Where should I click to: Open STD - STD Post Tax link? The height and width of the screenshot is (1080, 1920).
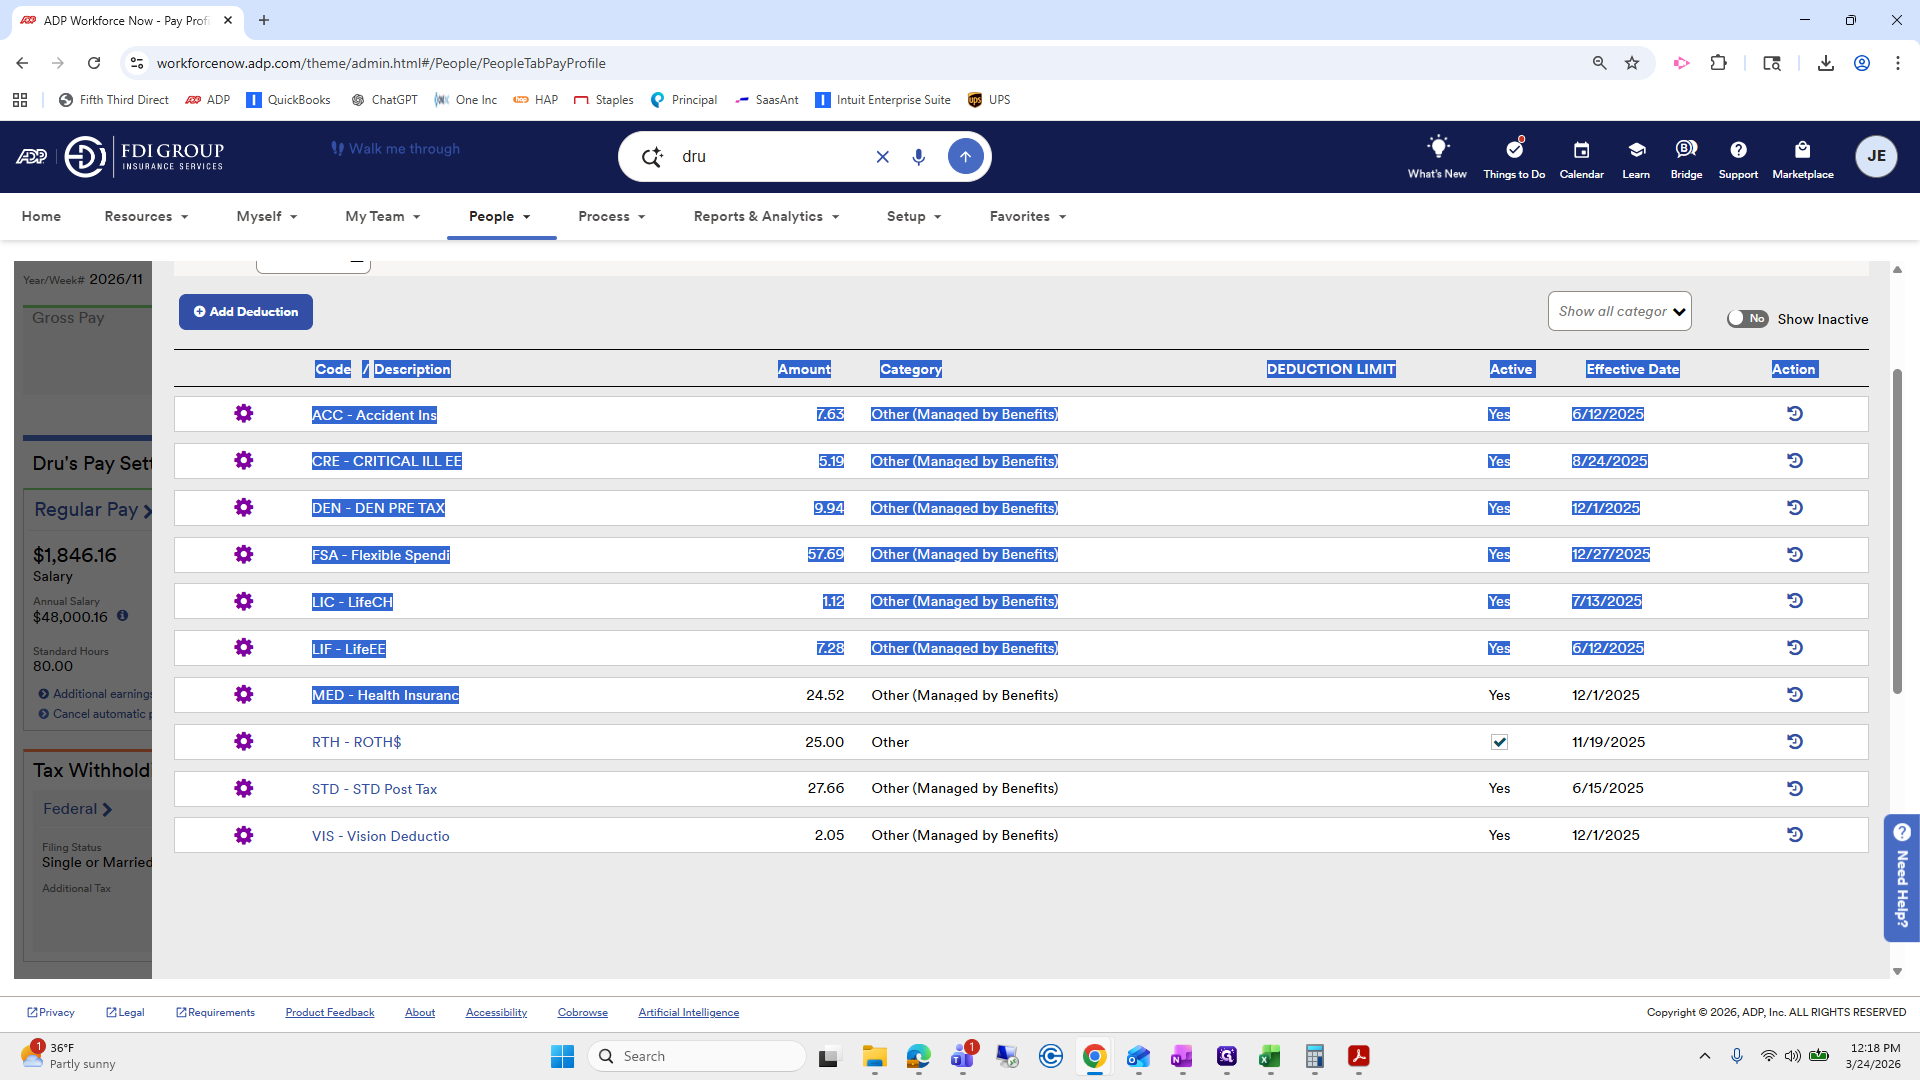(x=374, y=789)
